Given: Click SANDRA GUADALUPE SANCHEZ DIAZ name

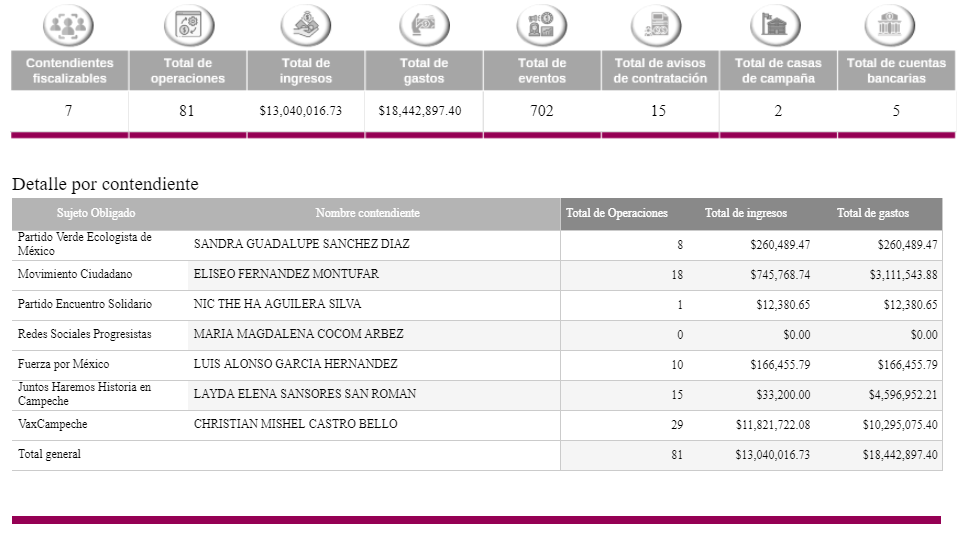Looking at the screenshot, I should [302, 244].
